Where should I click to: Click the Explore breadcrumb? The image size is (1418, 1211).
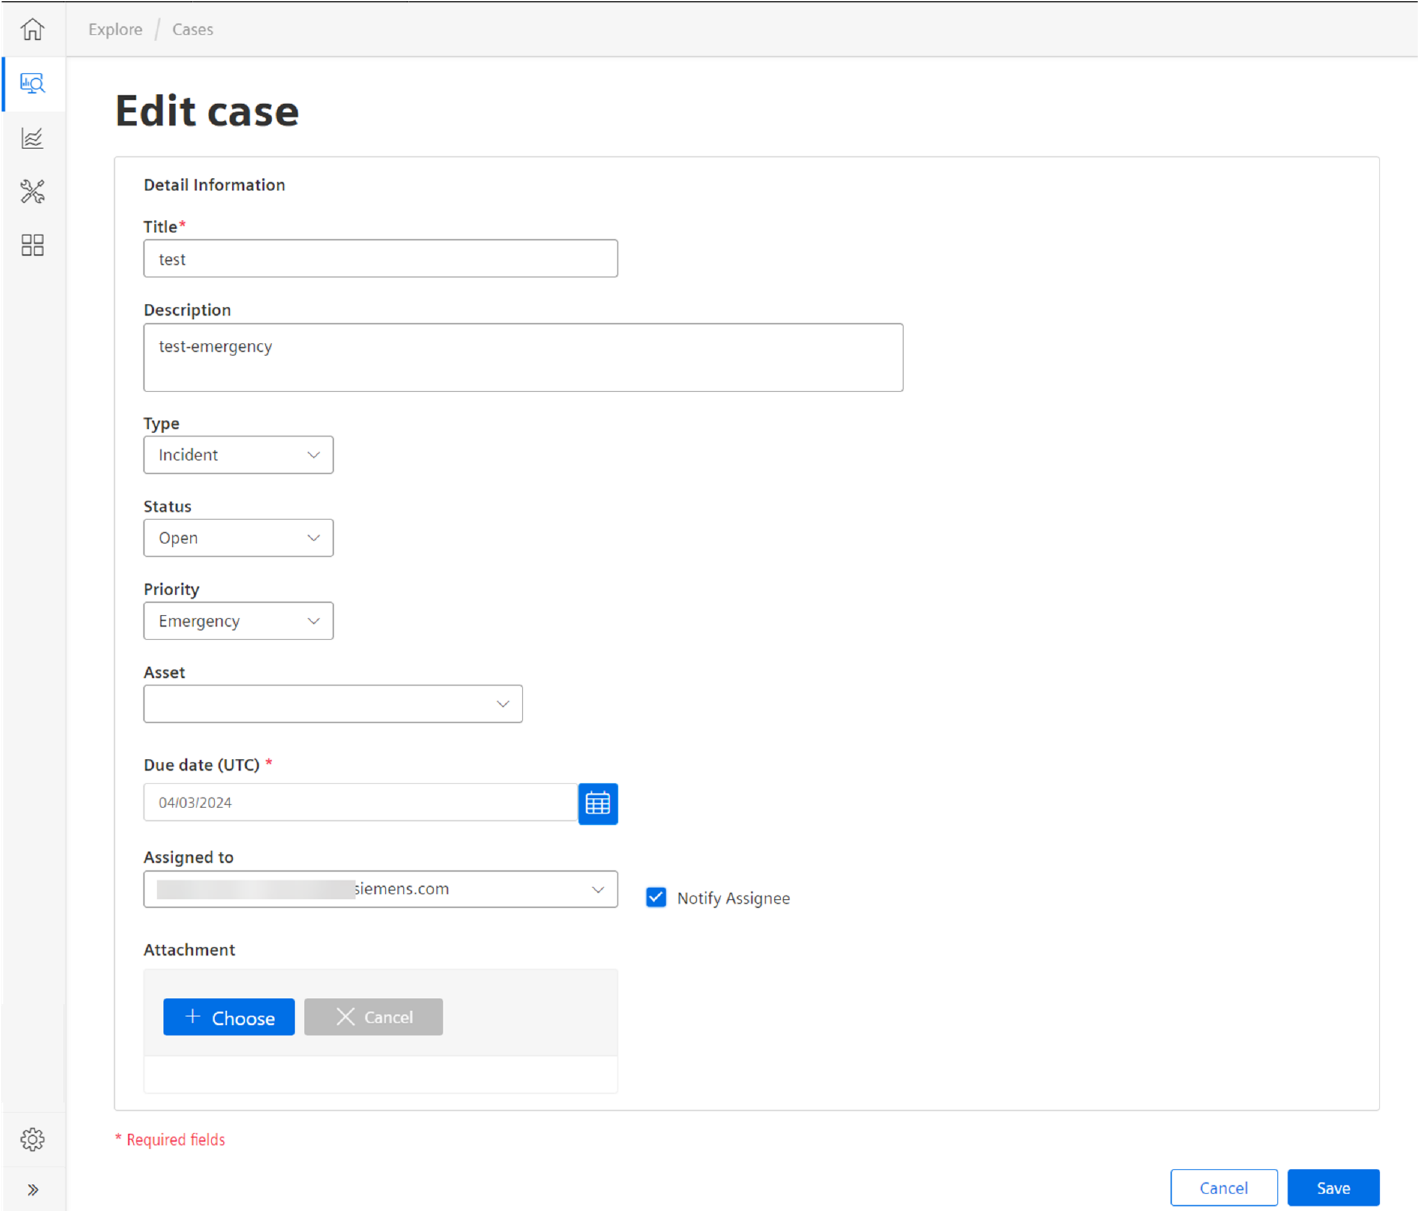click(x=115, y=29)
